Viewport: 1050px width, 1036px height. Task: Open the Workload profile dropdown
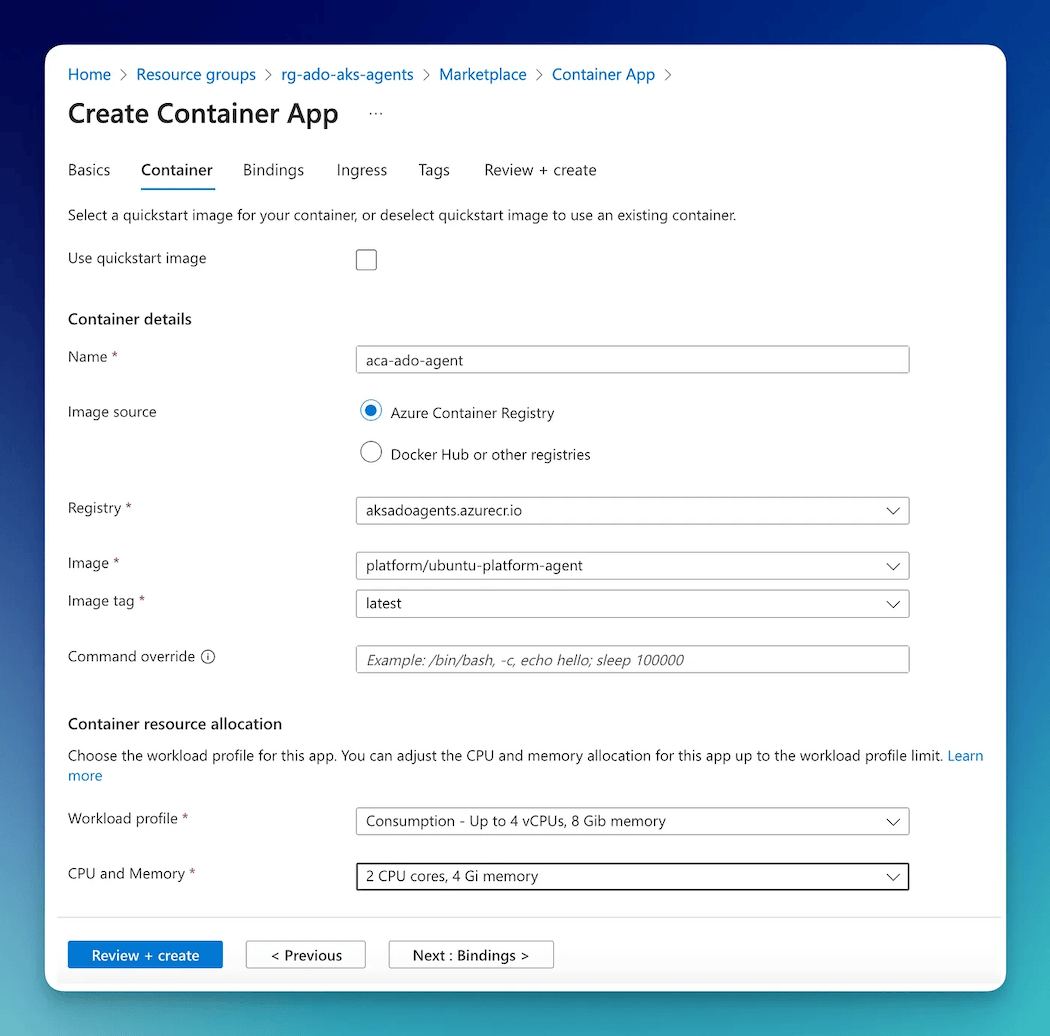(632, 821)
